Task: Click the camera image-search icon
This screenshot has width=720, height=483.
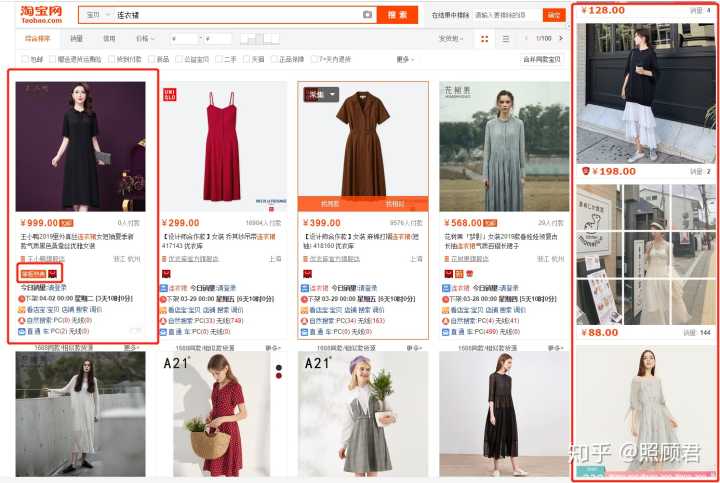Action: 367,15
